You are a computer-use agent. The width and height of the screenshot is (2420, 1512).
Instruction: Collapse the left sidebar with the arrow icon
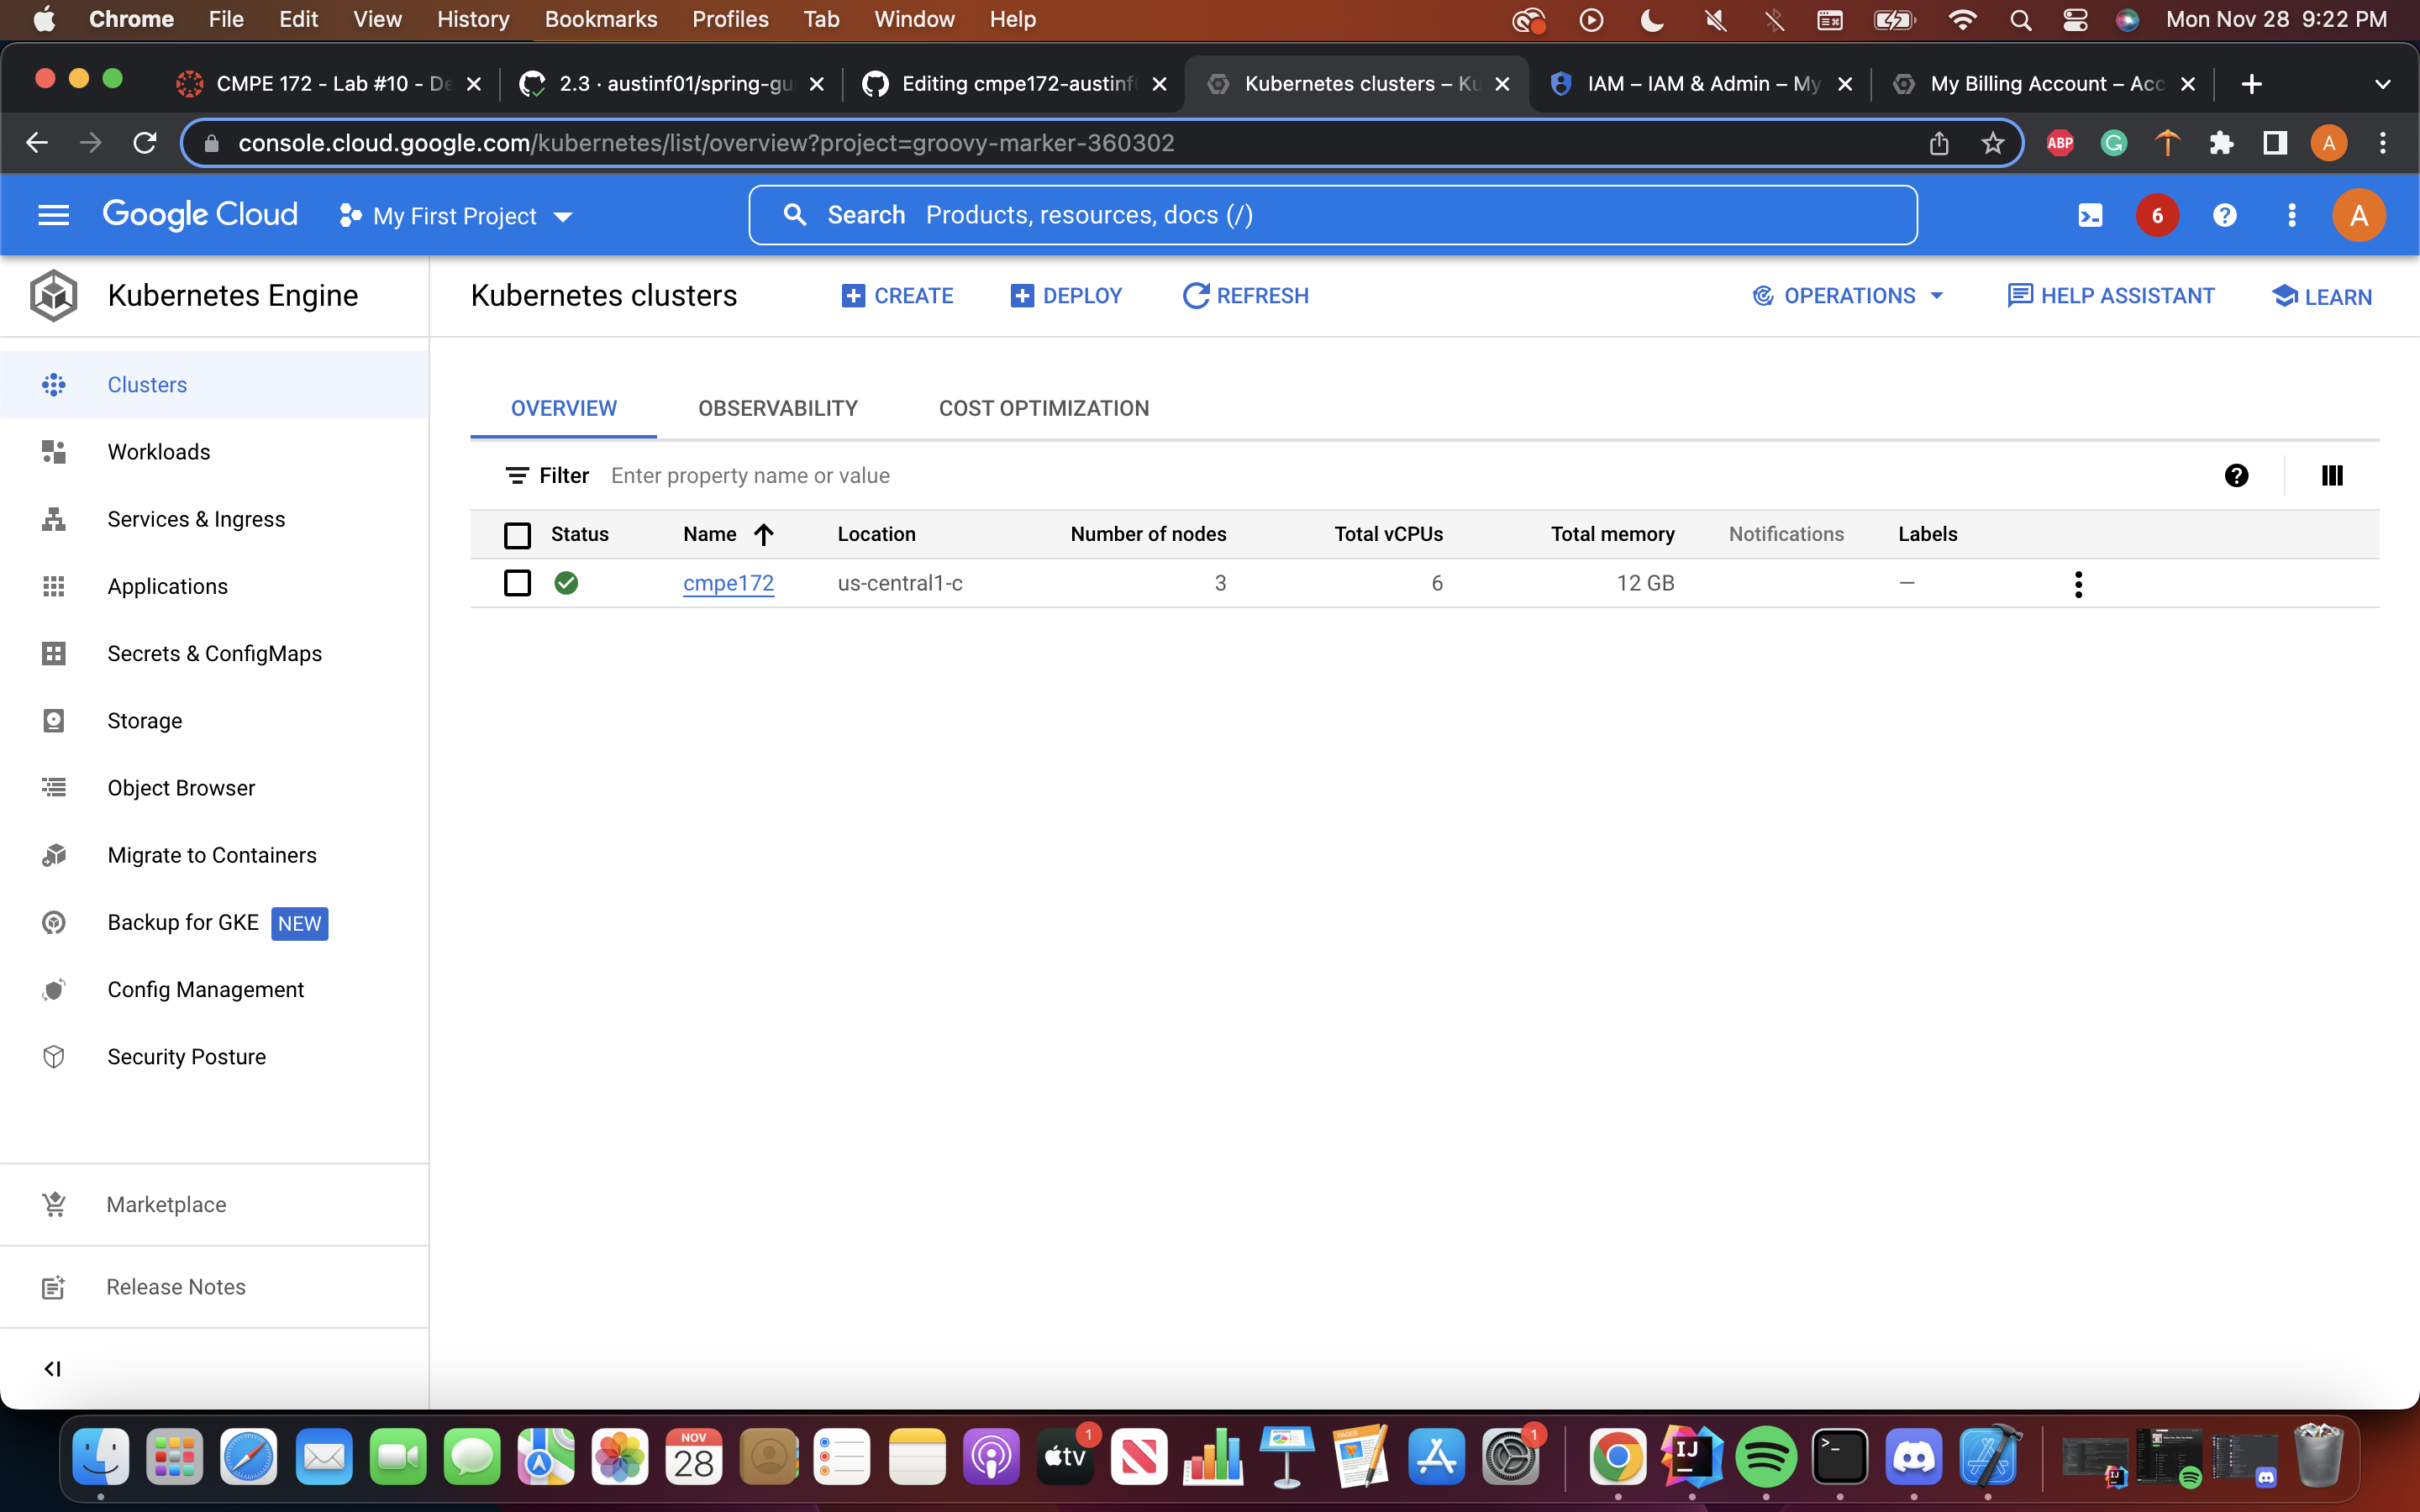click(x=53, y=1368)
